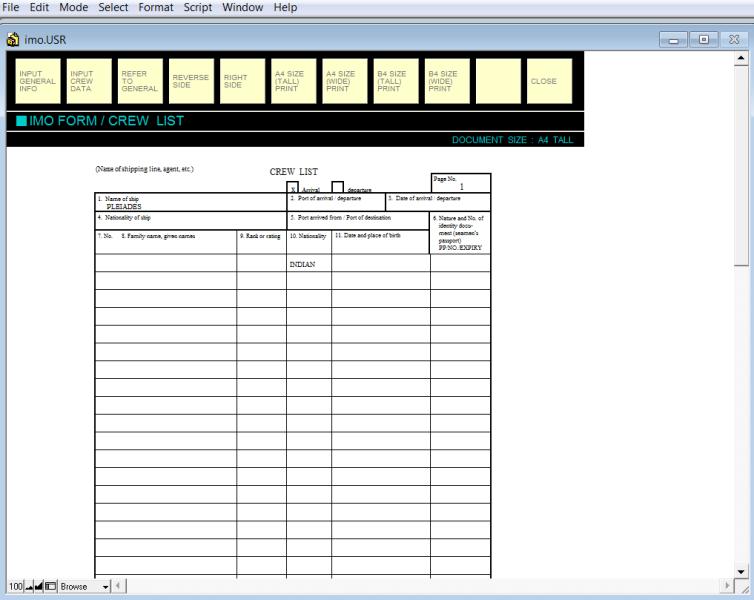Click the Page No. field
Viewport: 754px width, 600px height.
coord(461,186)
